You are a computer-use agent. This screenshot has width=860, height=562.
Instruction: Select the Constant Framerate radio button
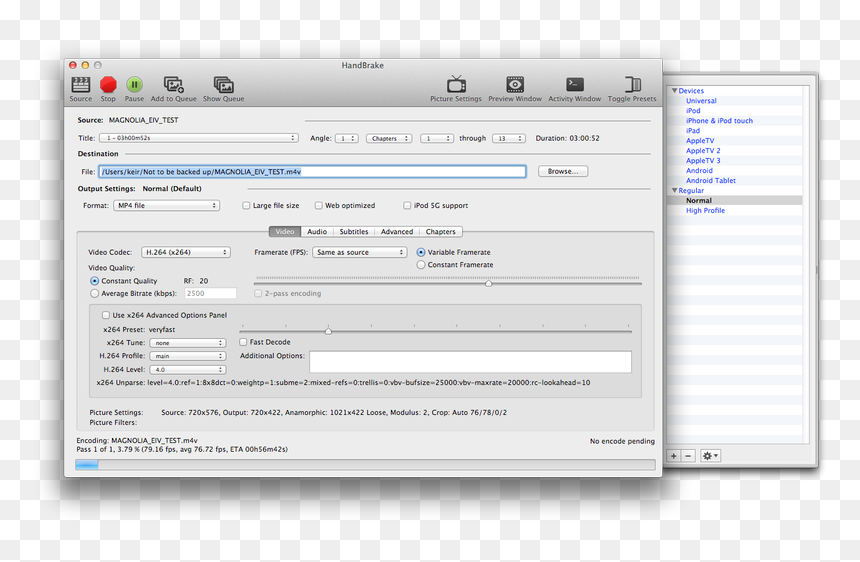[x=421, y=265]
